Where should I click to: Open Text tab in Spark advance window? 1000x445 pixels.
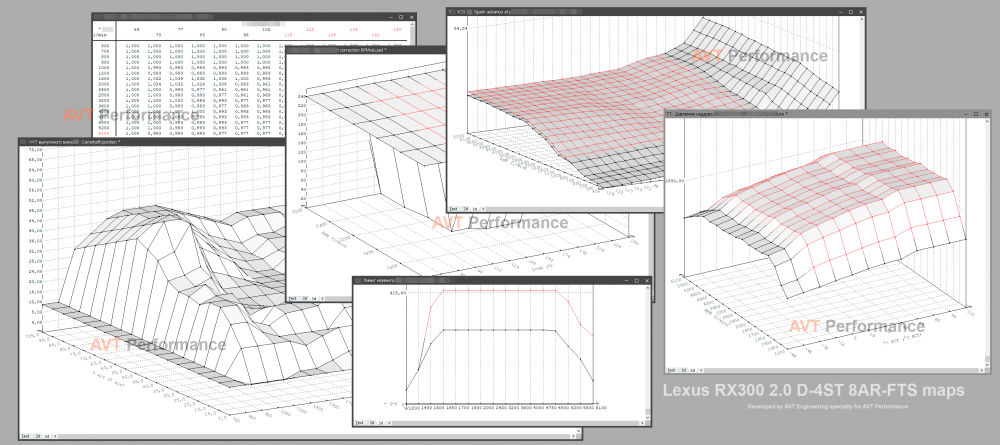(x=453, y=208)
